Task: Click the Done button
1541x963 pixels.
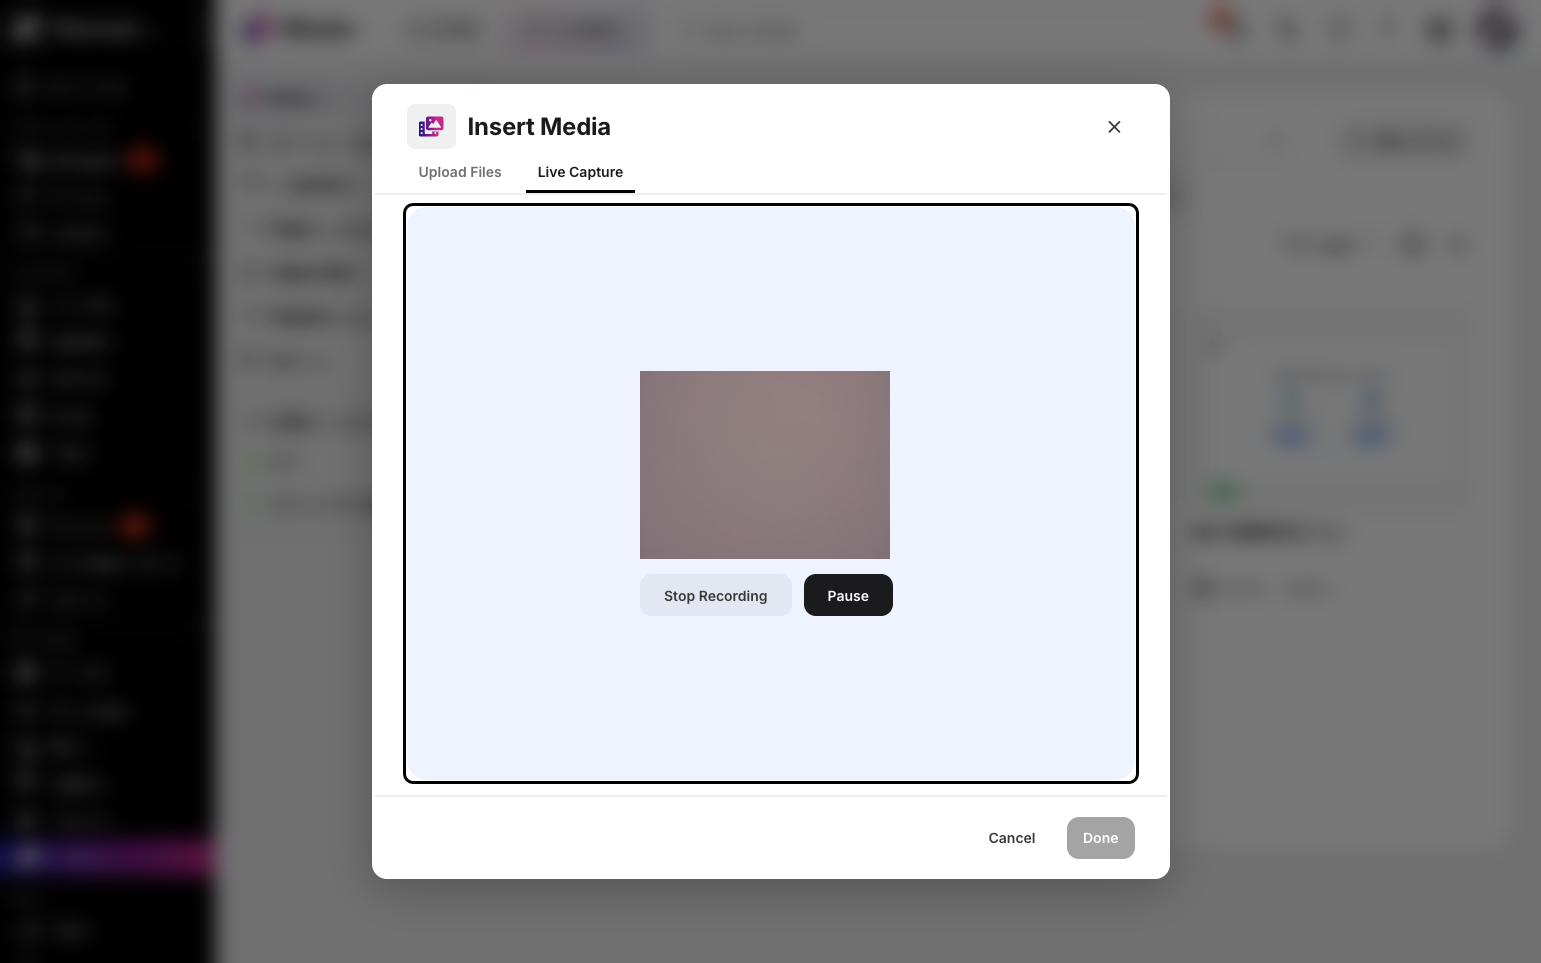Action: [1101, 838]
